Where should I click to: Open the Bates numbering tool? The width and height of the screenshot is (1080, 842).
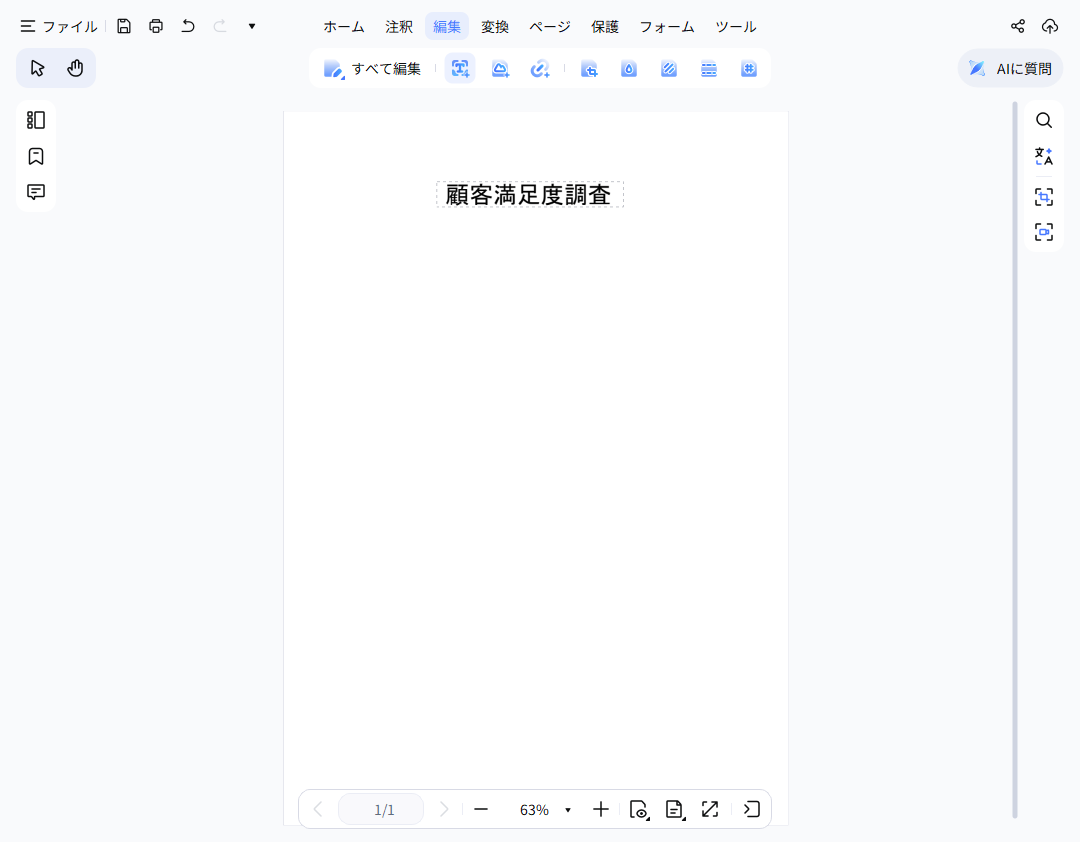point(748,68)
